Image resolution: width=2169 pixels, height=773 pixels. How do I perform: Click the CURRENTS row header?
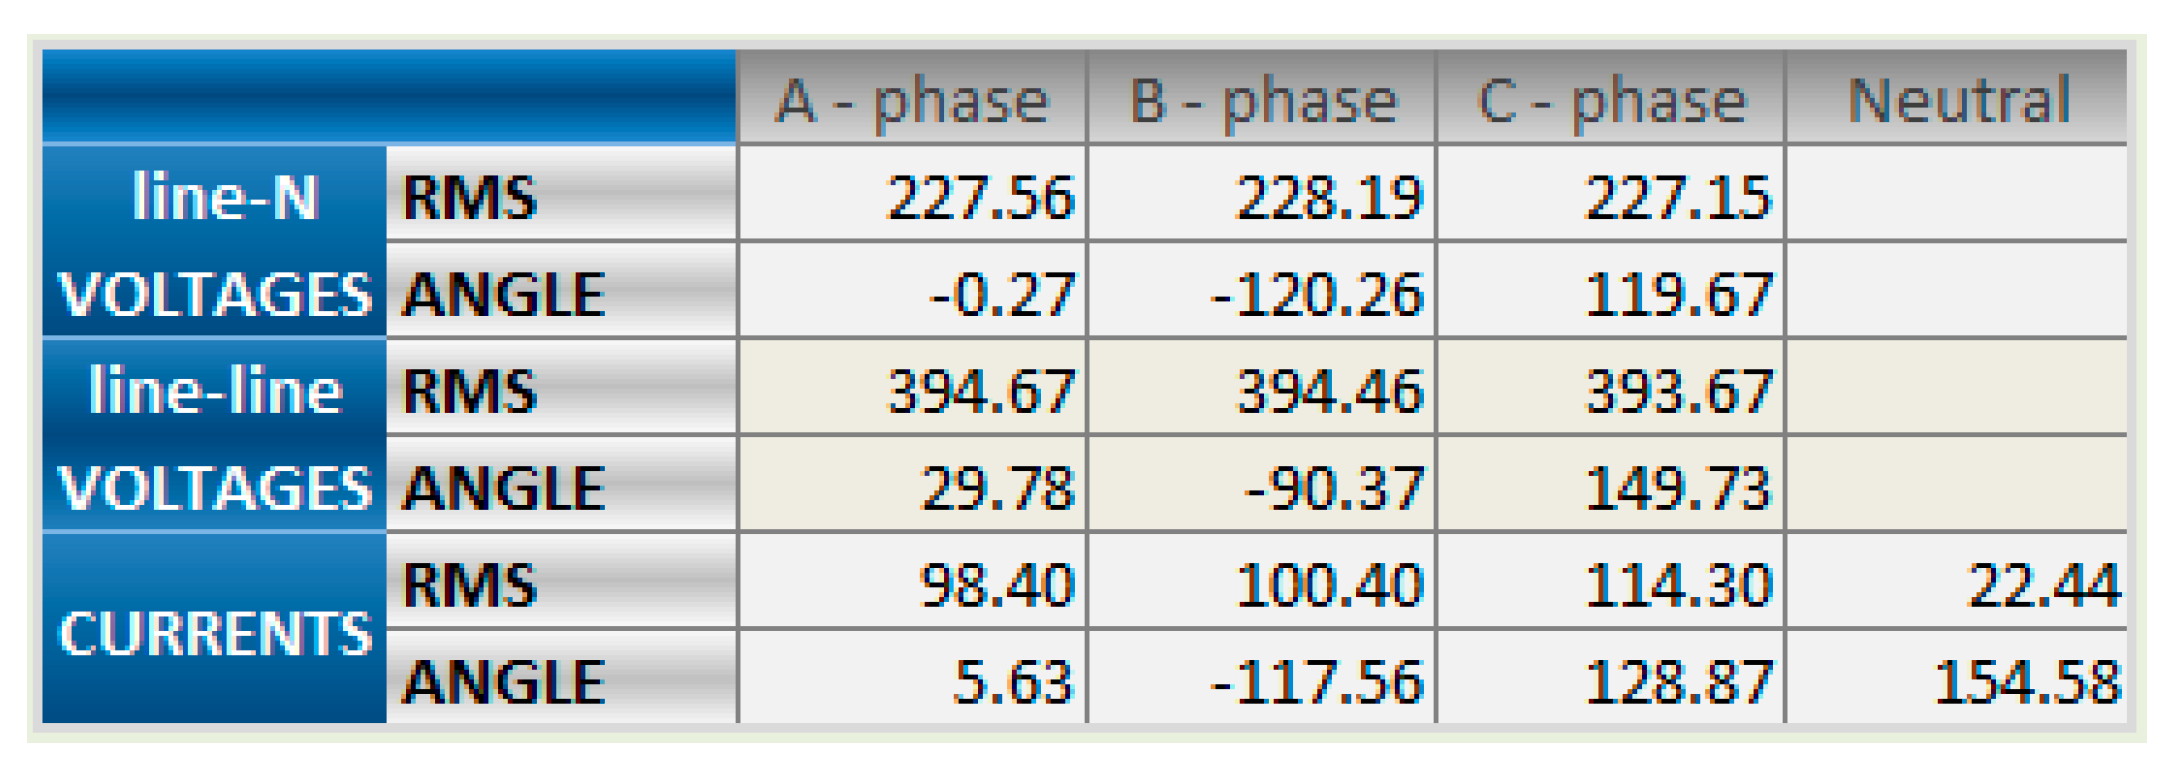click(215, 631)
